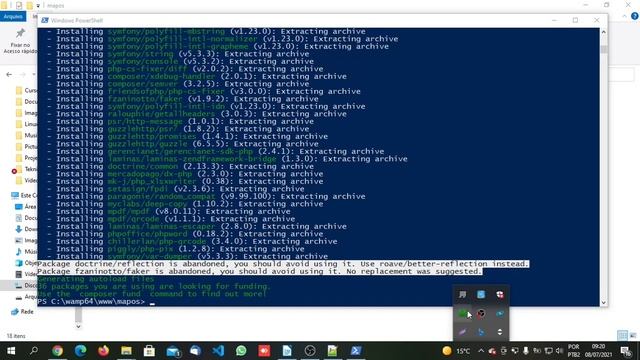The width and height of the screenshot is (640, 360).
Task: Open OBS Studio from the taskbar
Action: click(x=310, y=351)
